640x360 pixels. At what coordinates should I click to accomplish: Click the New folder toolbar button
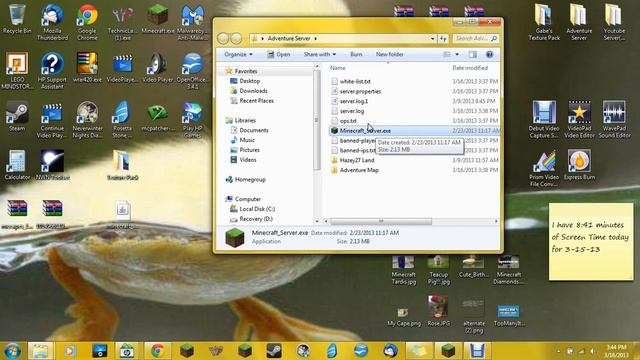pyautogui.click(x=389, y=54)
